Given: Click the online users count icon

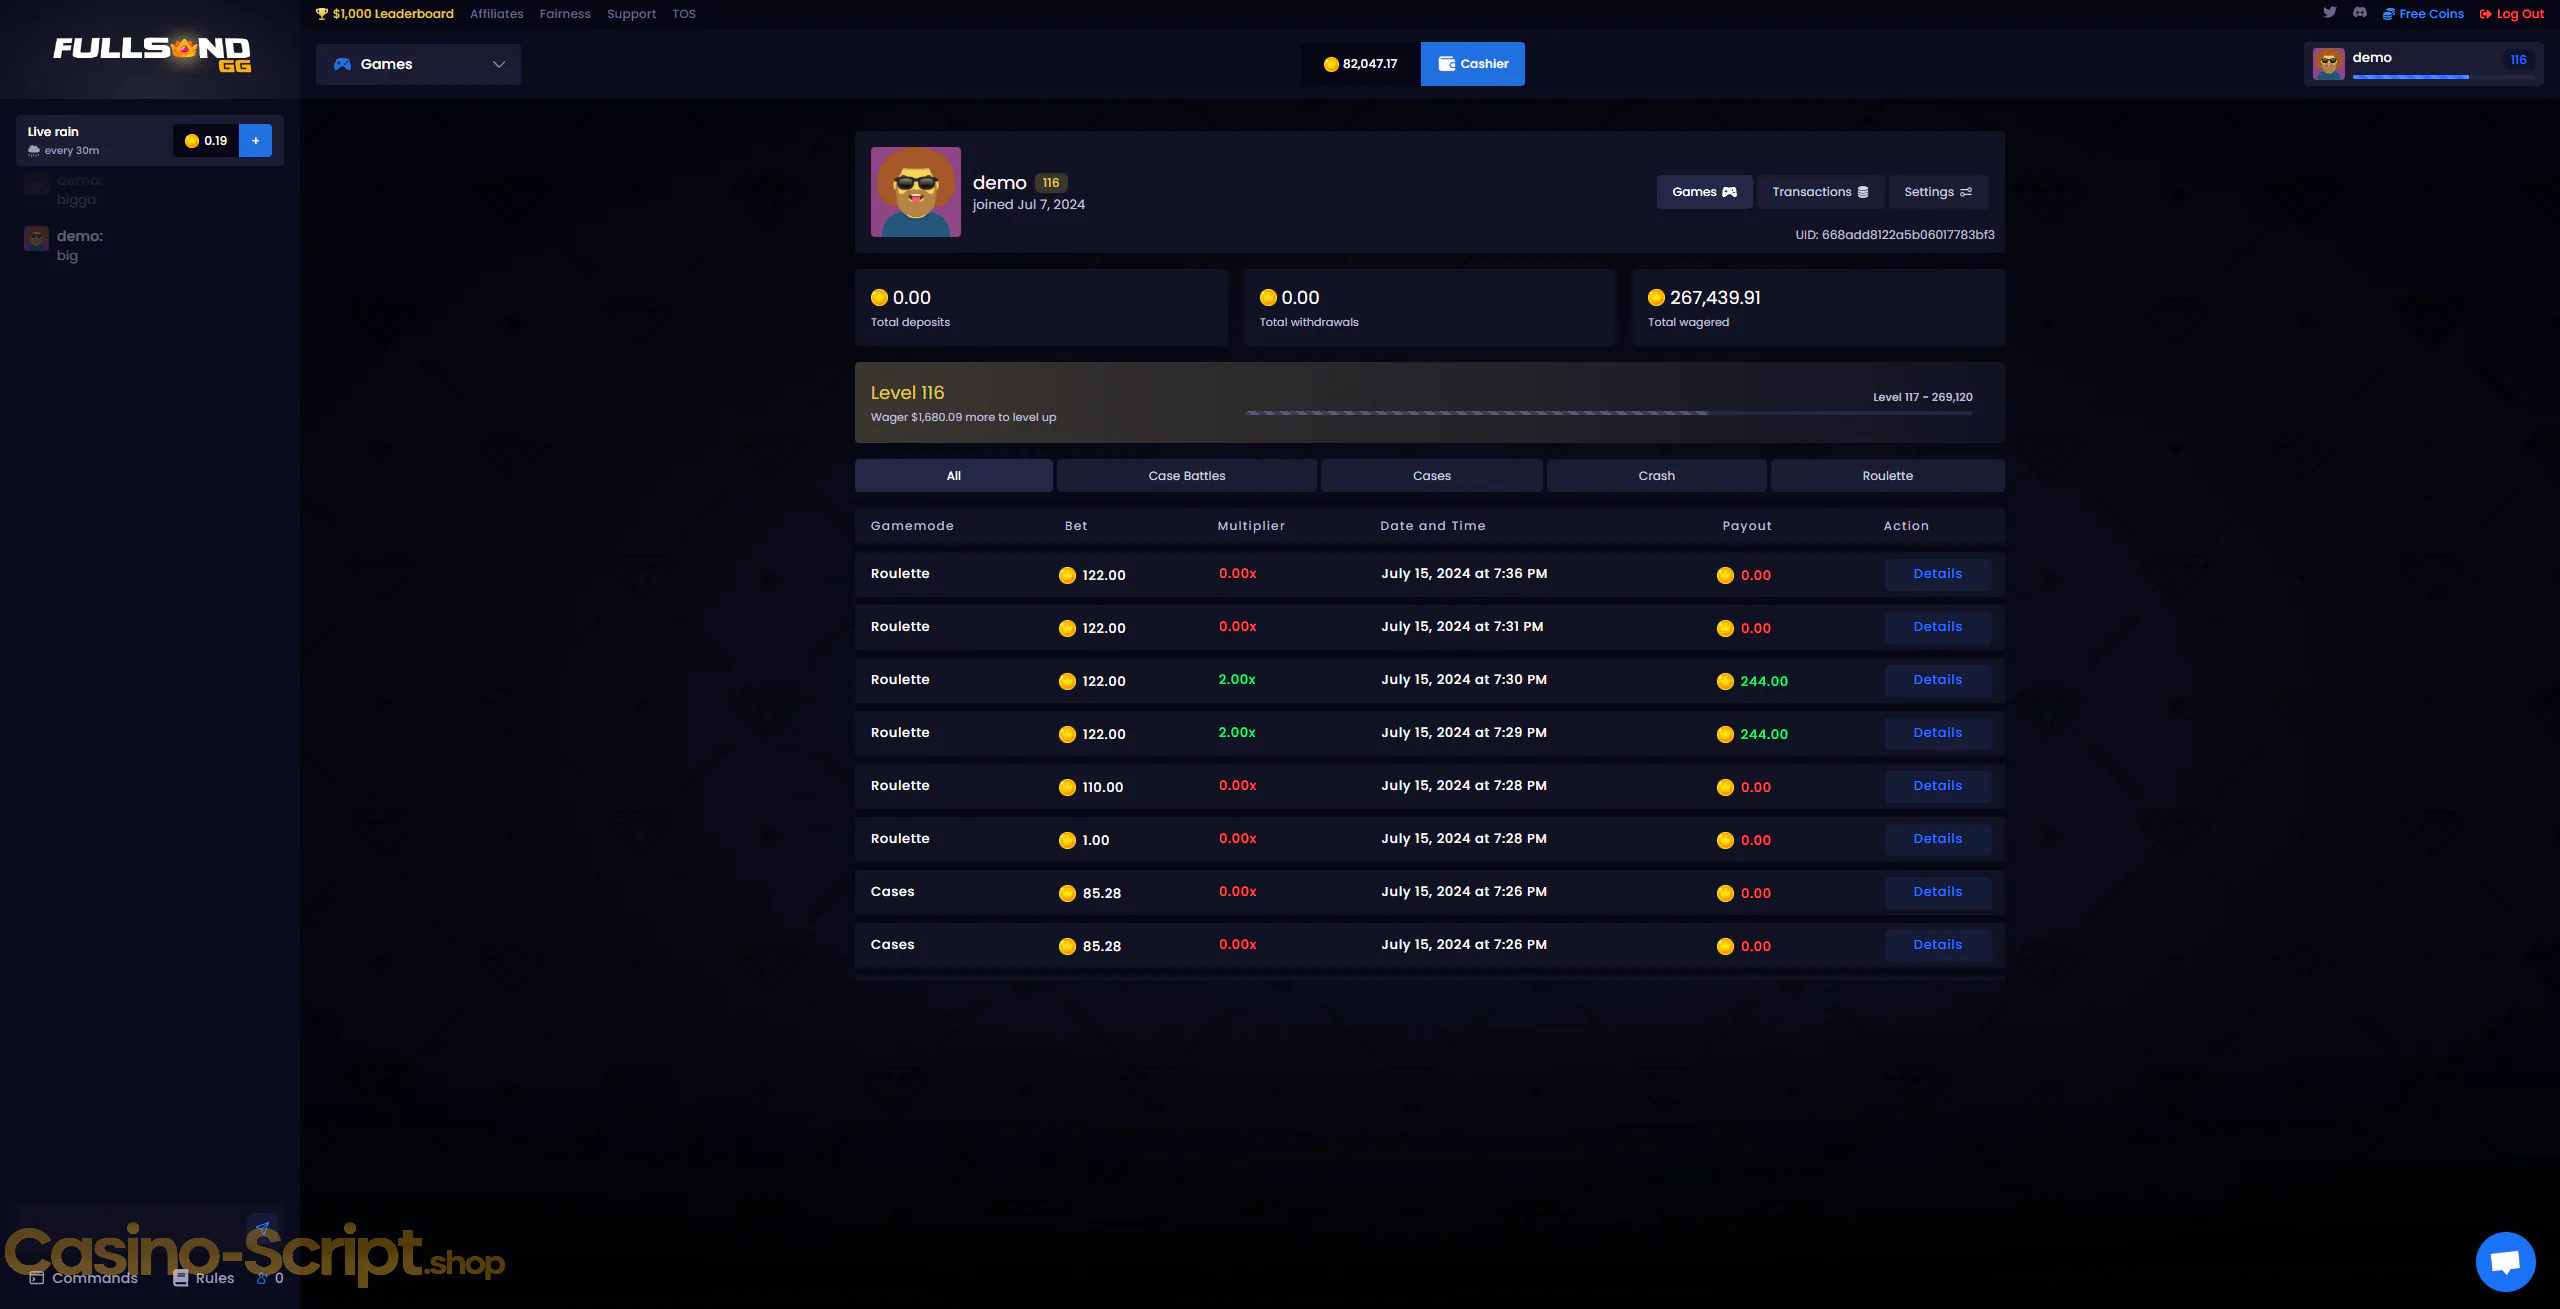Looking at the screenshot, I should pos(262,1278).
